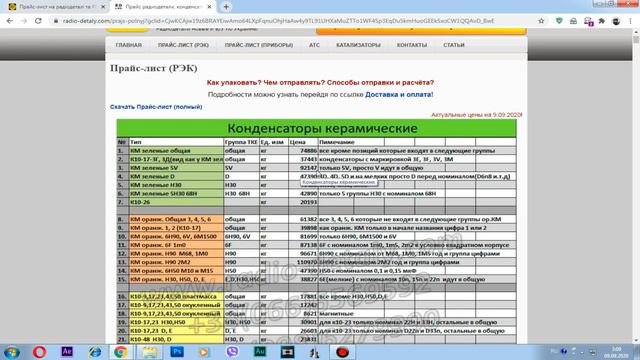Viewport: 640px width, 360px height.
Task: Bookmark this page with the star icon
Action: point(541,21)
